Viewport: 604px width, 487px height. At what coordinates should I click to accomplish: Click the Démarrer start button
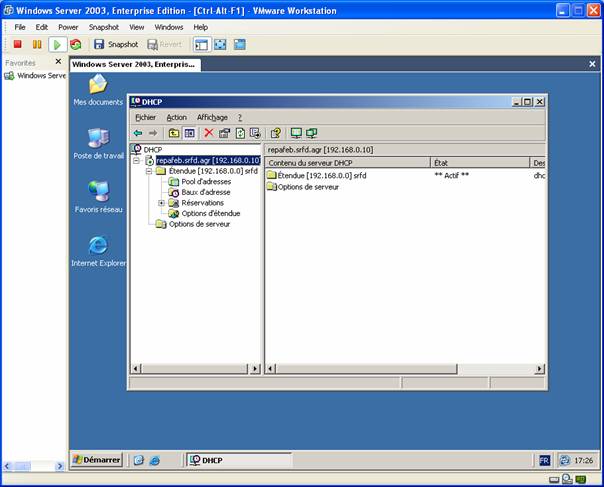97,460
